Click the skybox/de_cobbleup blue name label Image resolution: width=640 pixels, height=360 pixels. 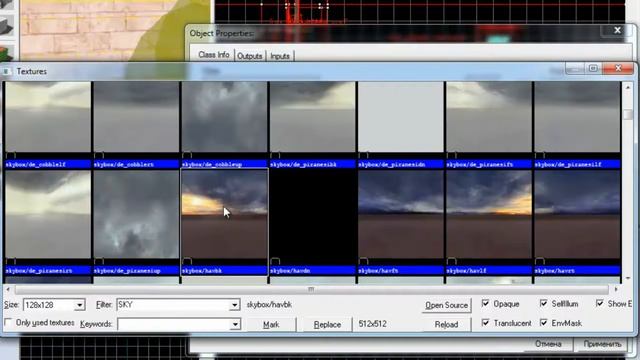click(x=224, y=164)
